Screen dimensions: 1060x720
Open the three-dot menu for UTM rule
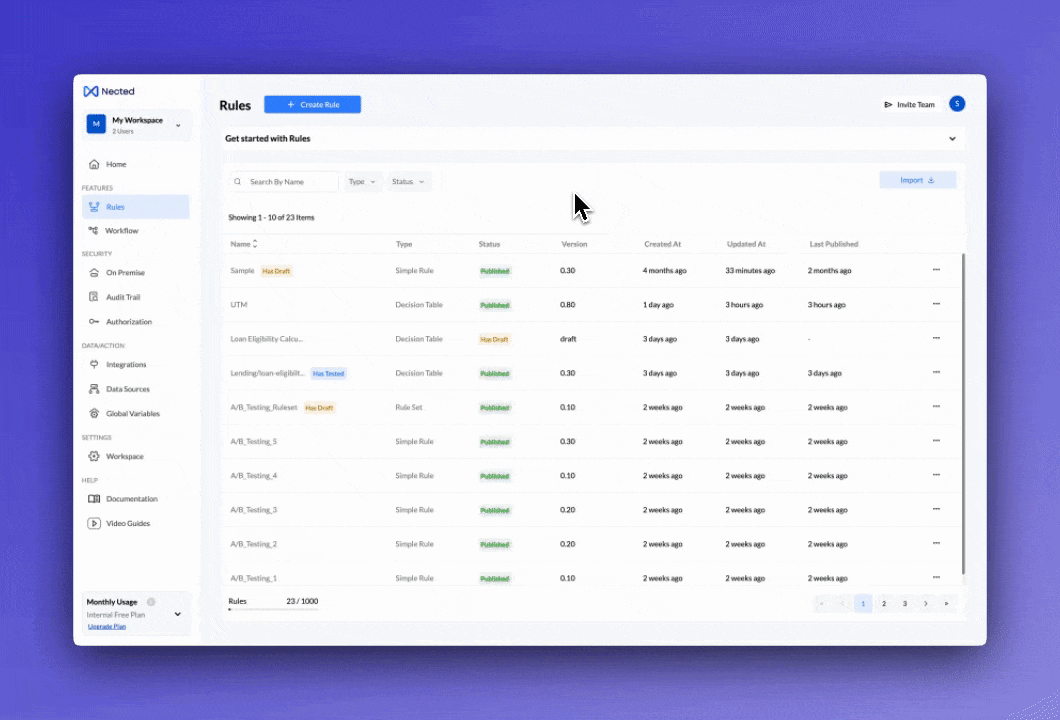pyautogui.click(x=936, y=304)
